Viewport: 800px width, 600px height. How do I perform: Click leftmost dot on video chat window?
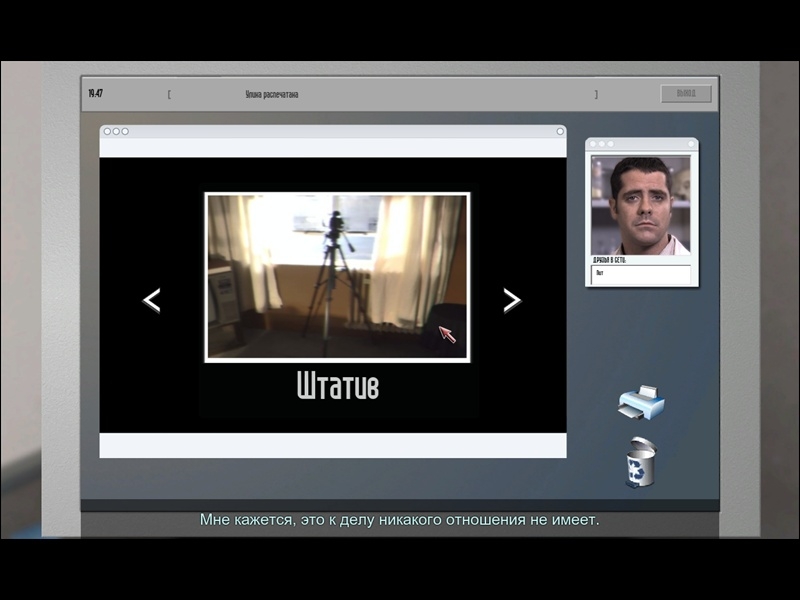click(x=592, y=144)
